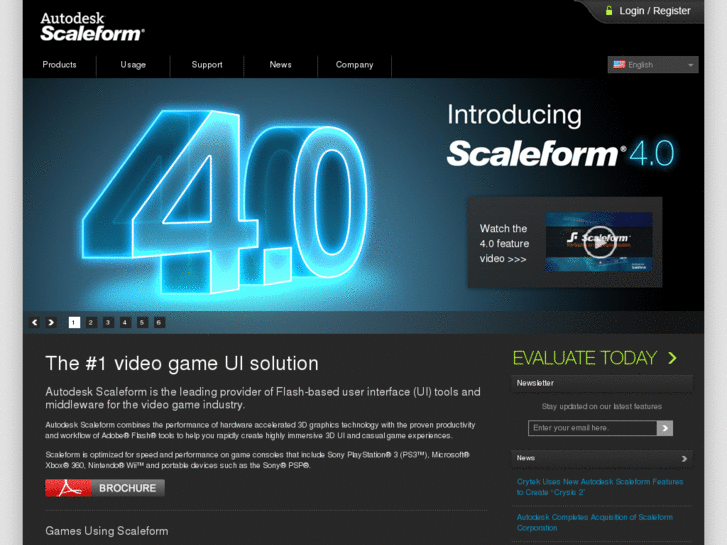The width and height of the screenshot is (727, 545).
Task: Select slide 4 in the carousel
Action: pos(125,322)
